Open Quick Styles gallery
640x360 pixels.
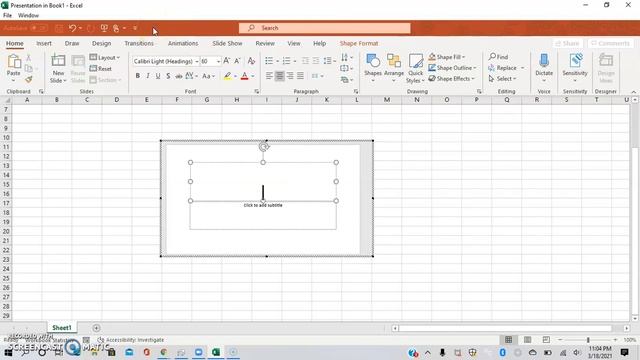pyautogui.click(x=416, y=68)
